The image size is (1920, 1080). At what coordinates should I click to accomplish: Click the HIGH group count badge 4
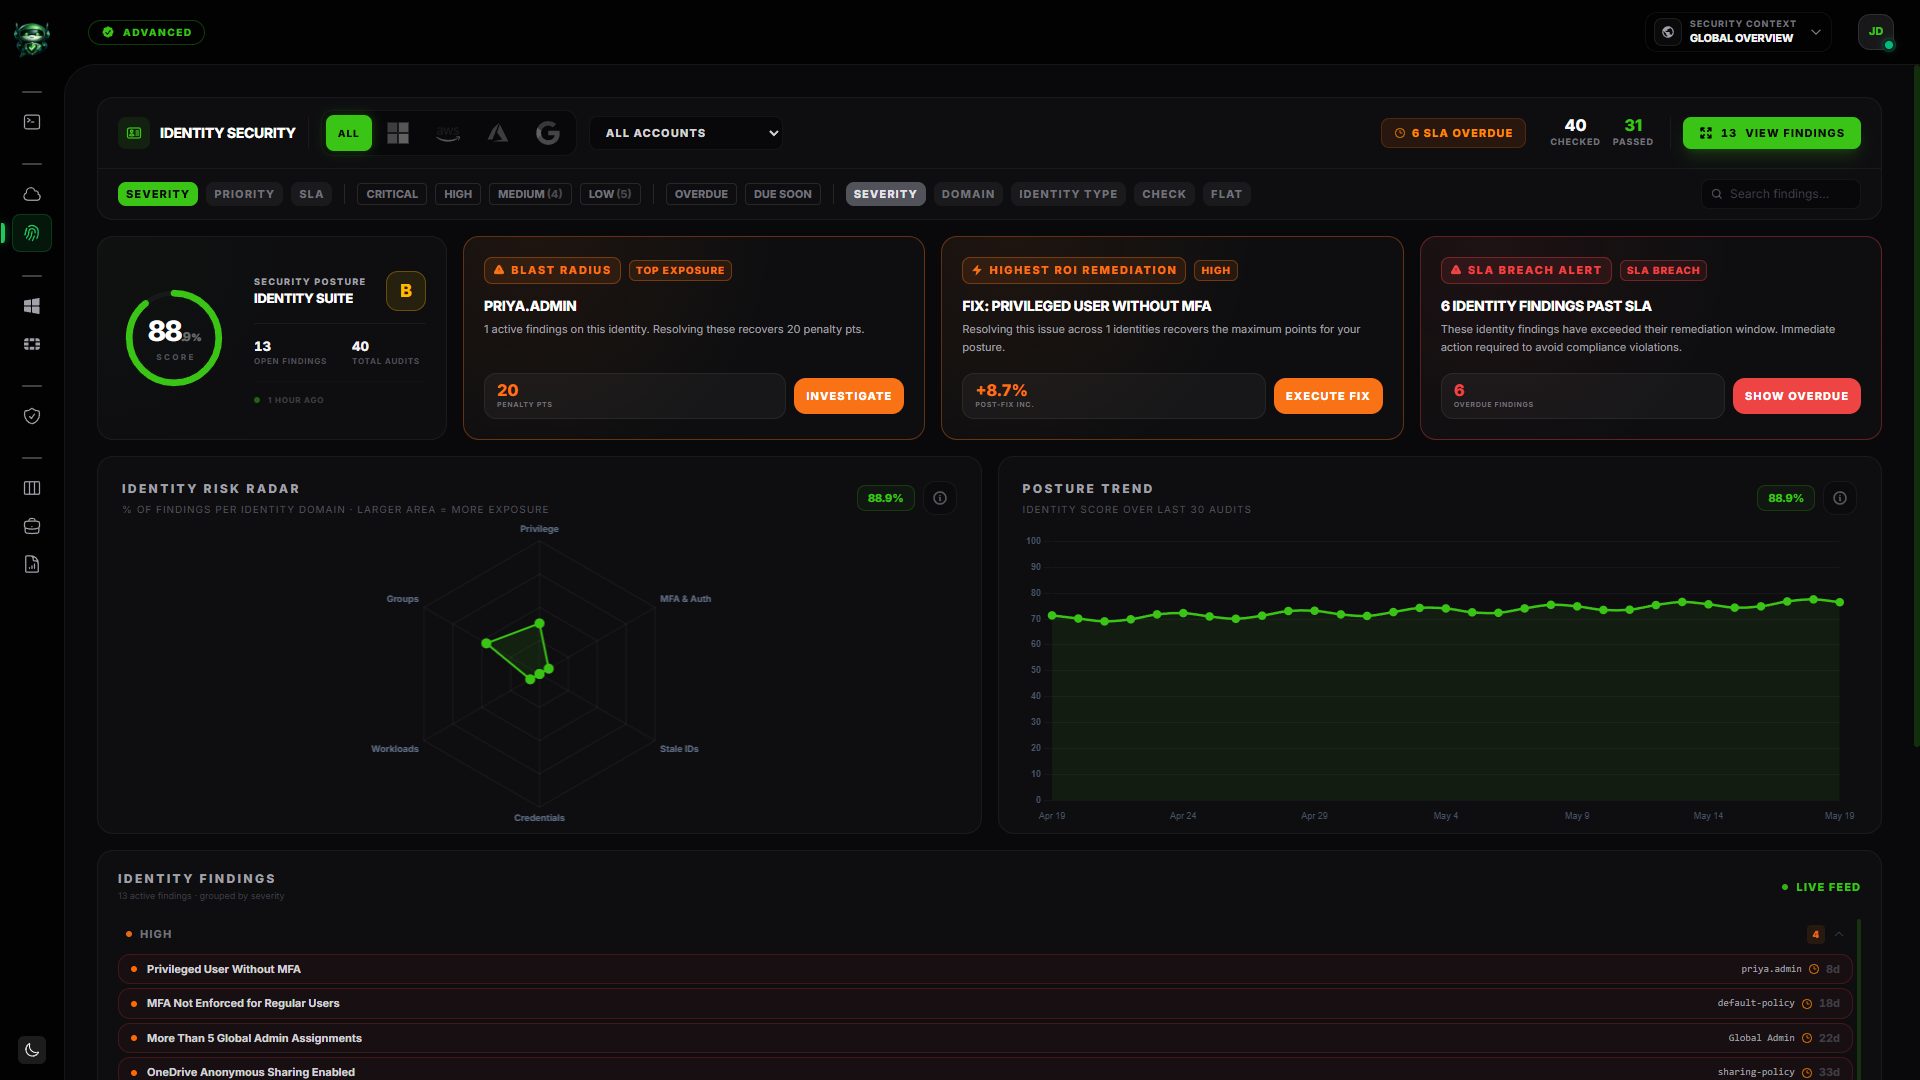pos(1815,934)
